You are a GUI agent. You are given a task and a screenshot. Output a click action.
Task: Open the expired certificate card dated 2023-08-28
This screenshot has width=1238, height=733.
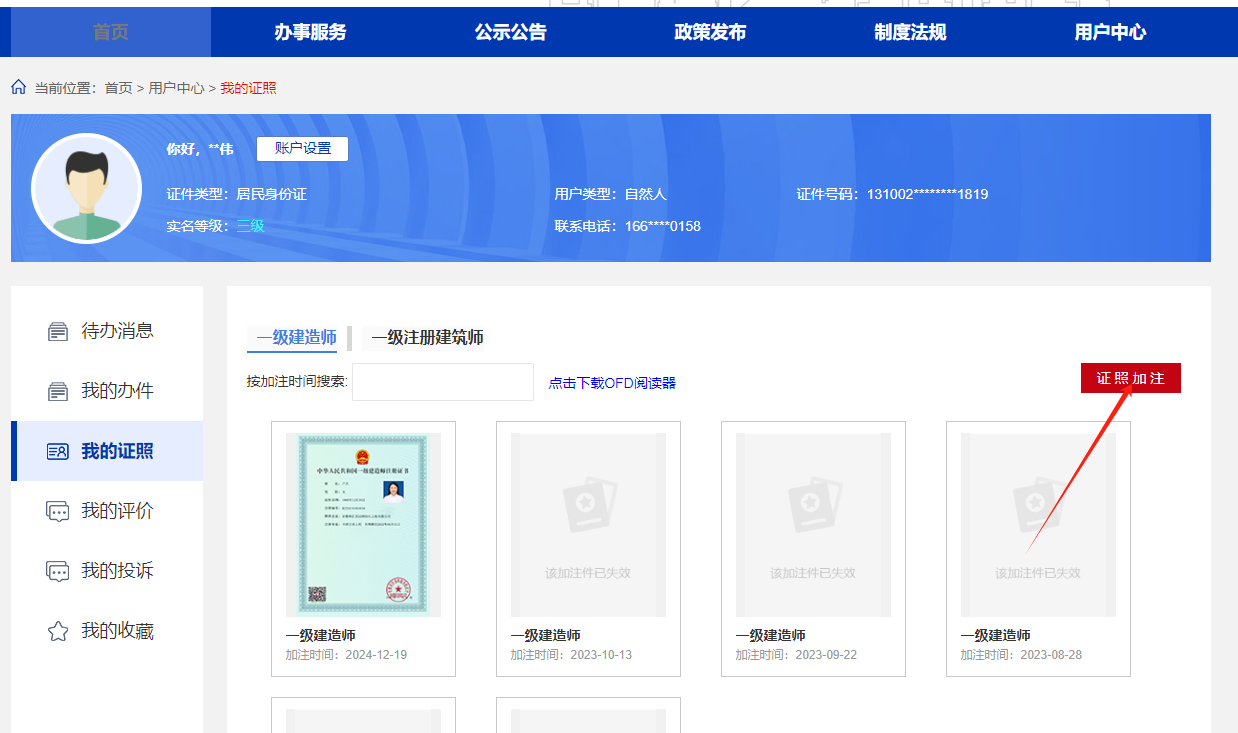(1038, 548)
